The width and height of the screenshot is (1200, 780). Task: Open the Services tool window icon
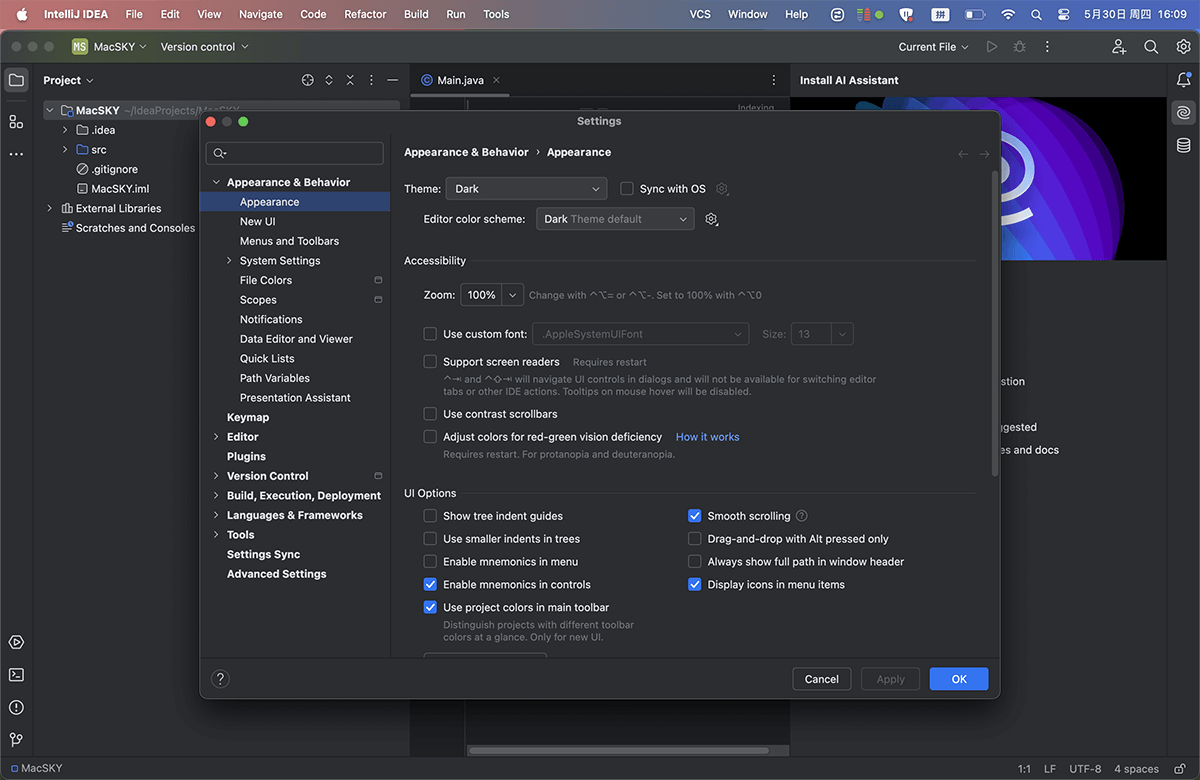pos(16,642)
